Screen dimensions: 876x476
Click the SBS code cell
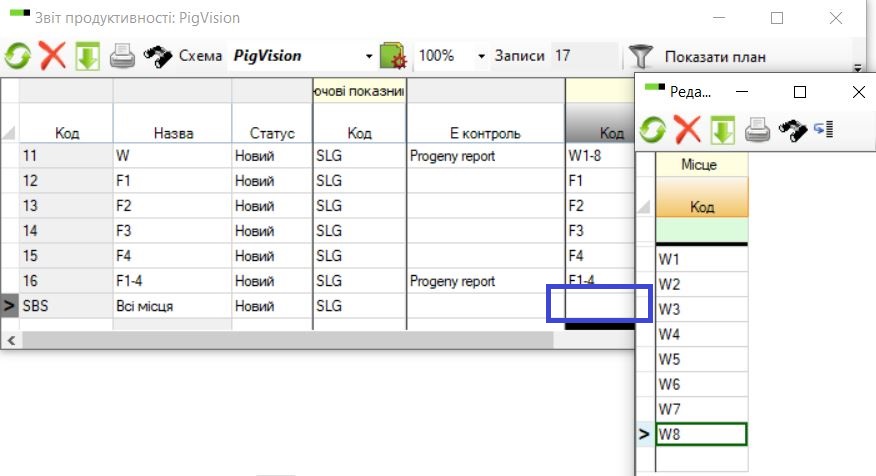pyautogui.click(x=66, y=306)
